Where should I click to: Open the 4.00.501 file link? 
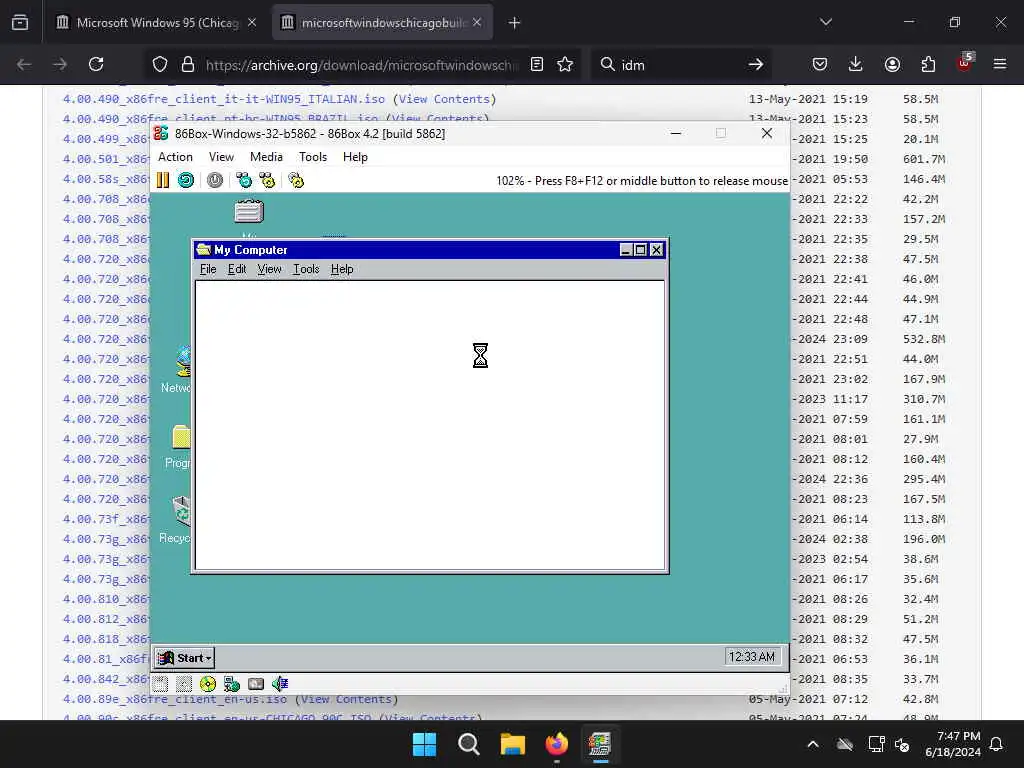tap(106, 159)
